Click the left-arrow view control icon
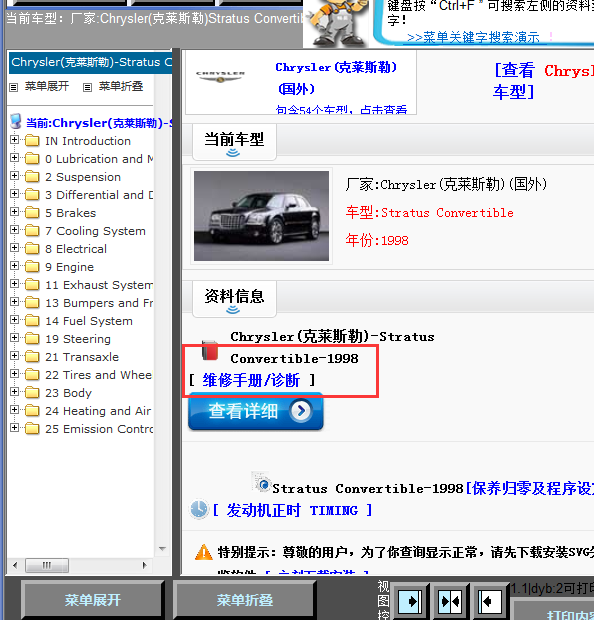The height and width of the screenshot is (620, 594). pyautogui.click(x=490, y=601)
